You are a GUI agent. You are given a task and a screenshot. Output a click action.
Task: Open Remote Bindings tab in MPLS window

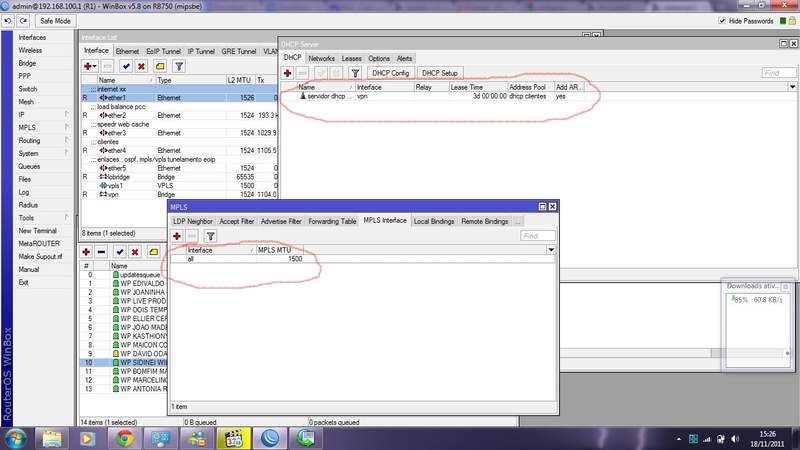click(485, 221)
